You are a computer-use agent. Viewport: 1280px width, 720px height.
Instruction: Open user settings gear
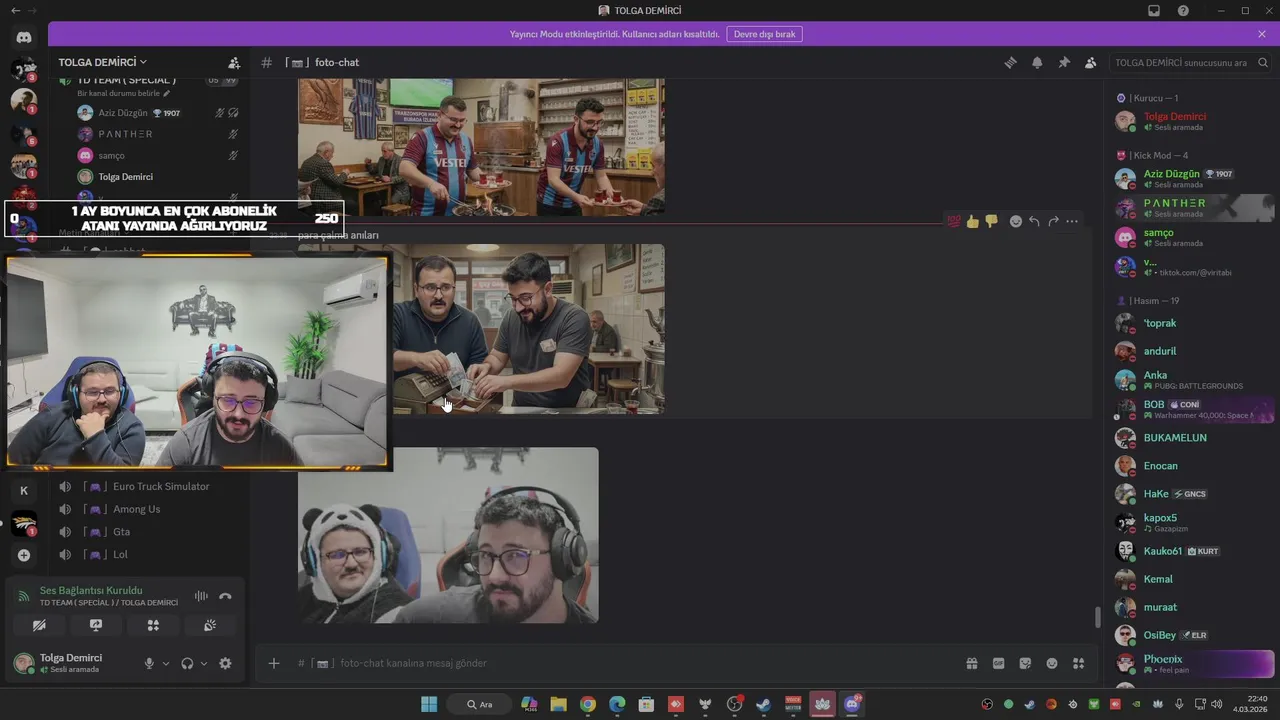pyautogui.click(x=225, y=663)
